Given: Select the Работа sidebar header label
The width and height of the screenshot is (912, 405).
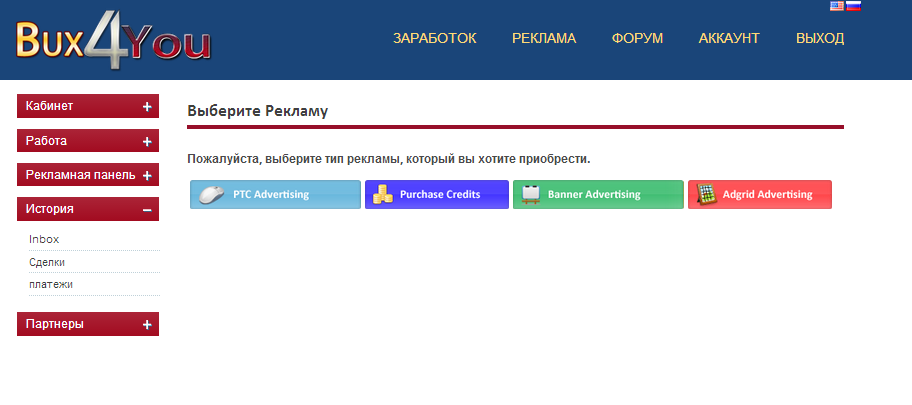Looking at the screenshot, I should pyautogui.click(x=47, y=141).
